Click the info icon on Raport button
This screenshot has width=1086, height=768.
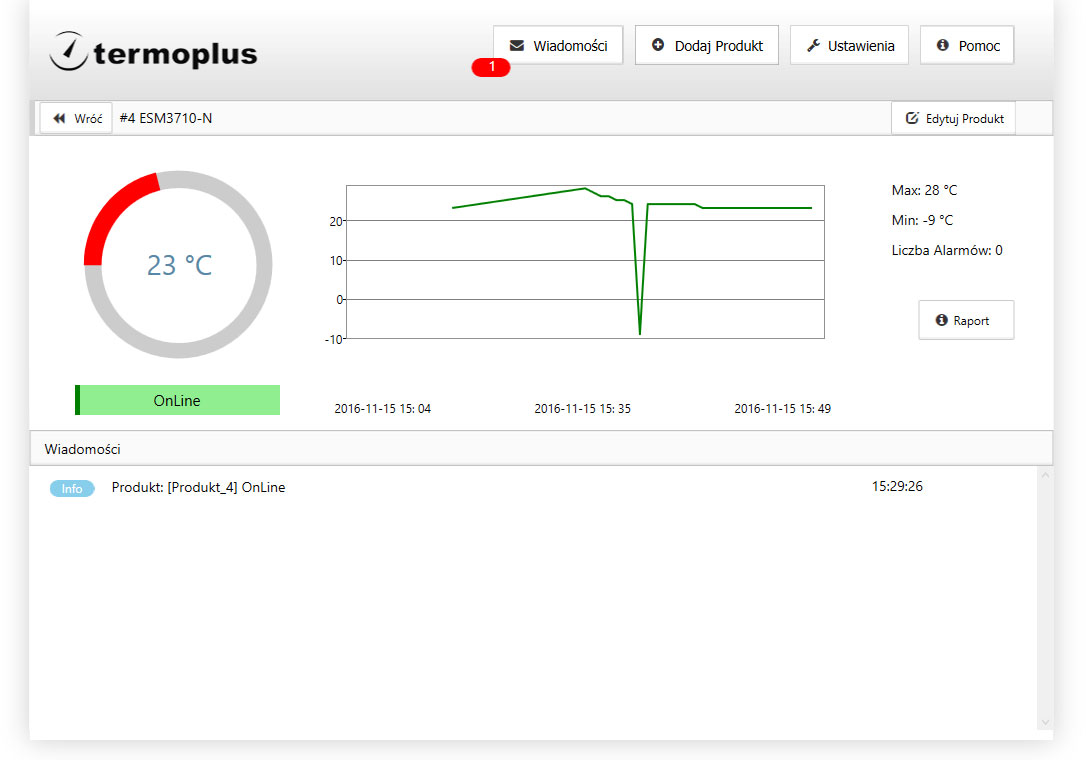point(941,321)
